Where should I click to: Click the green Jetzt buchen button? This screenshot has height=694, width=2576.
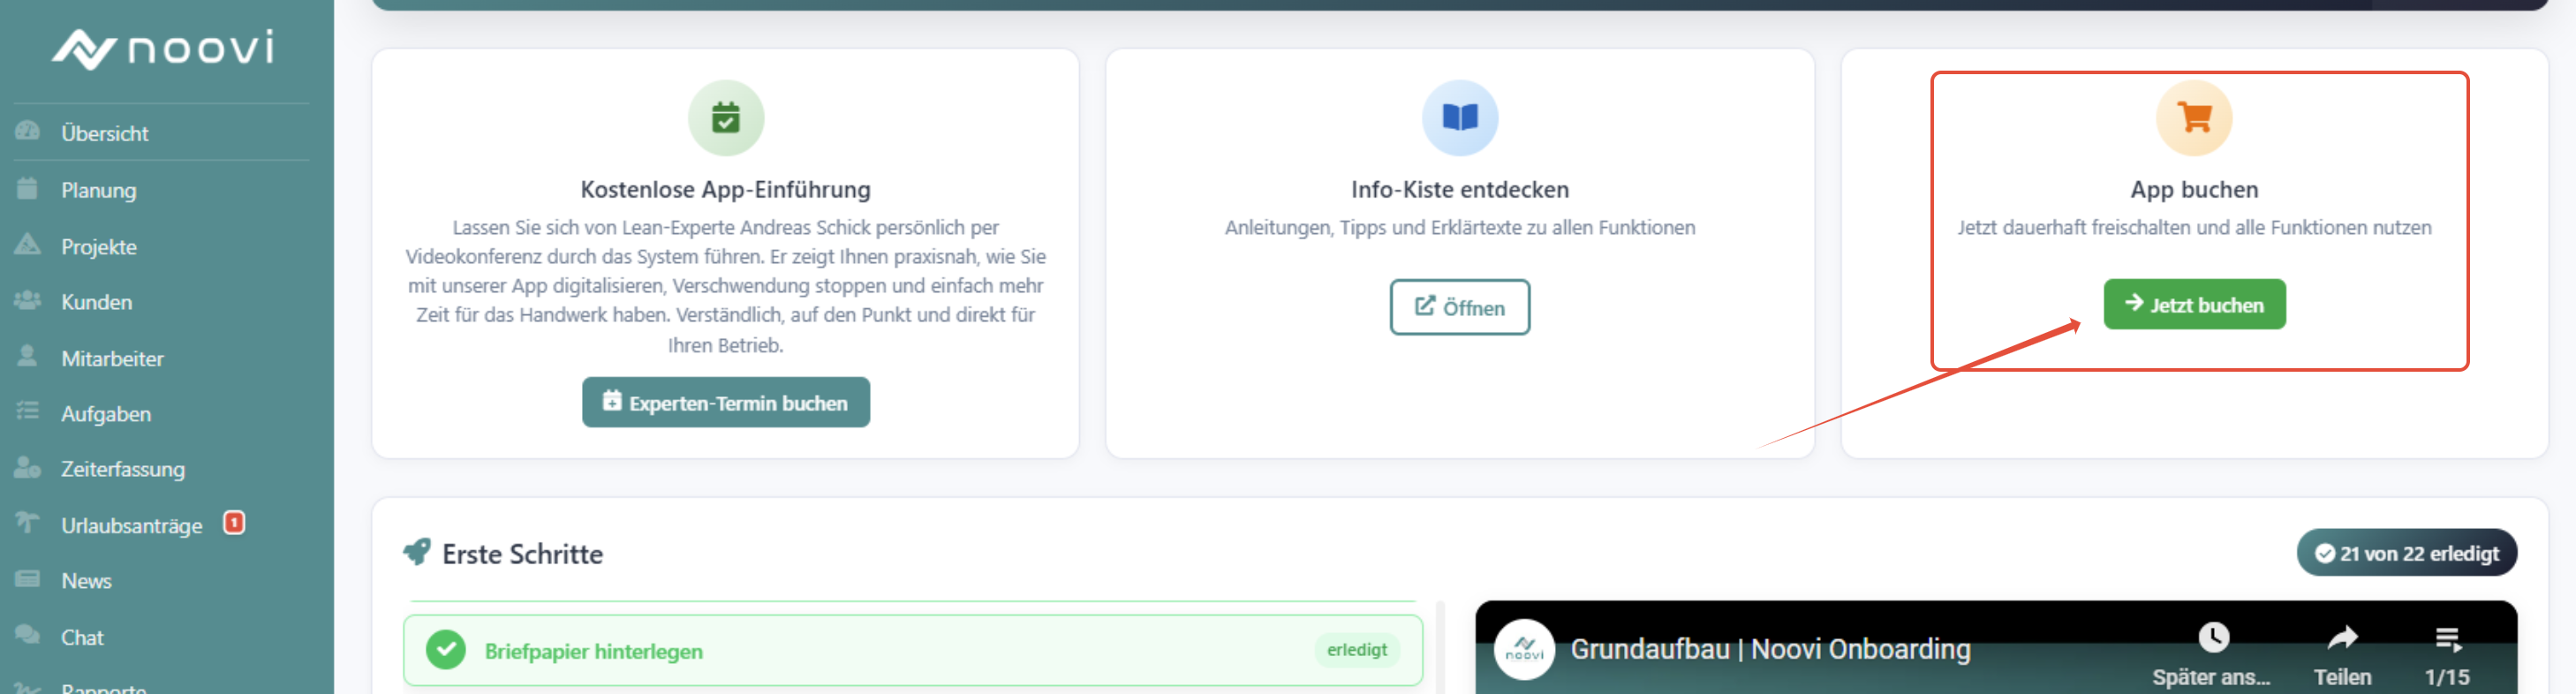click(x=2194, y=304)
